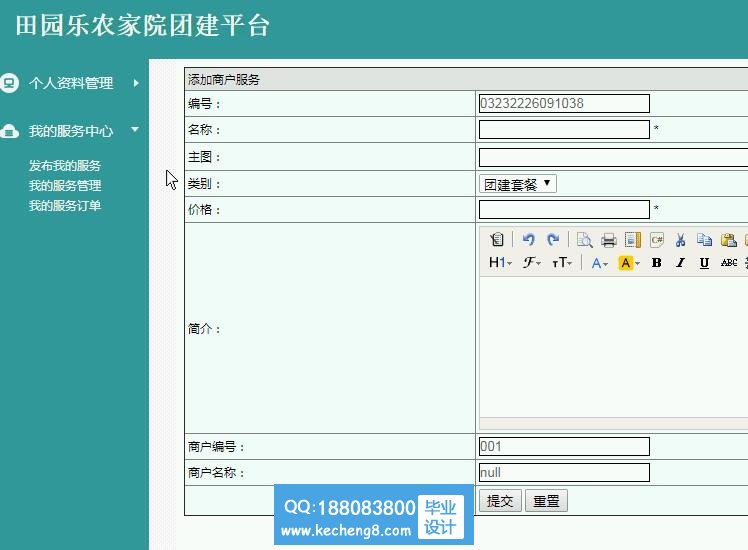Viewport: 748px width, 550px height.
Task: Open print preview from editor toolbar
Action: (x=584, y=239)
